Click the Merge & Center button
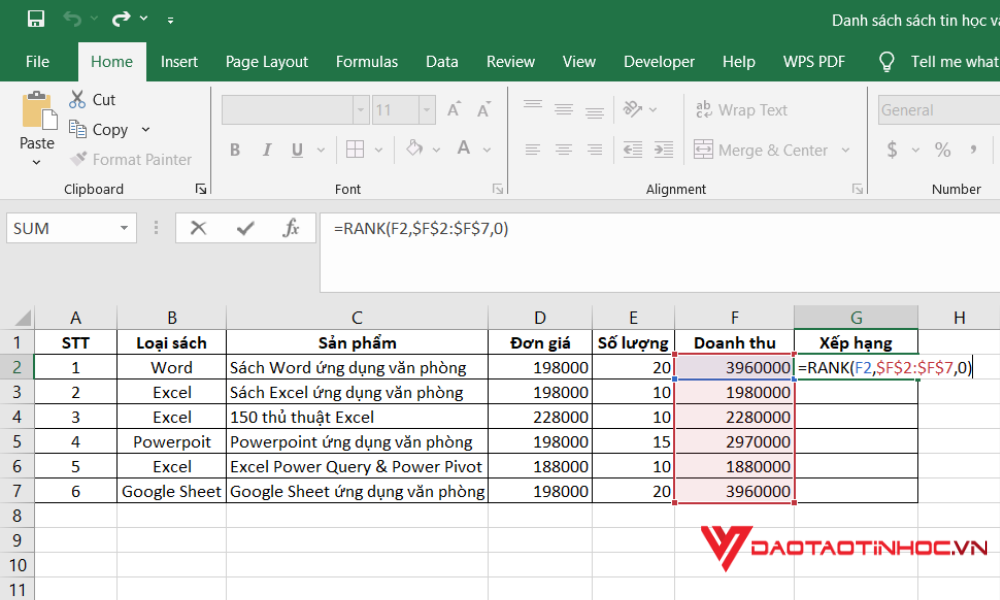 [761, 150]
